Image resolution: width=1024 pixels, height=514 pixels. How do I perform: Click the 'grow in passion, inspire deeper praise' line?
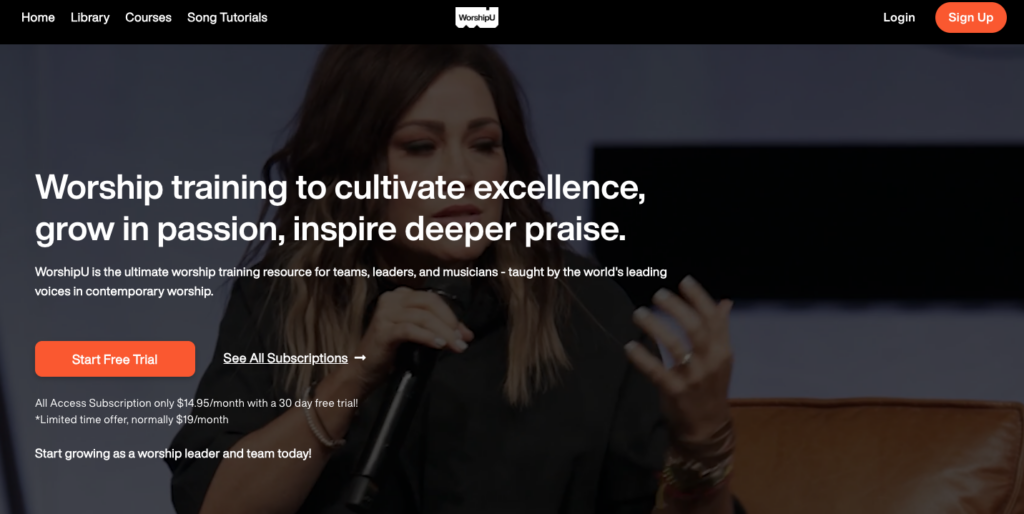click(x=330, y=229)
